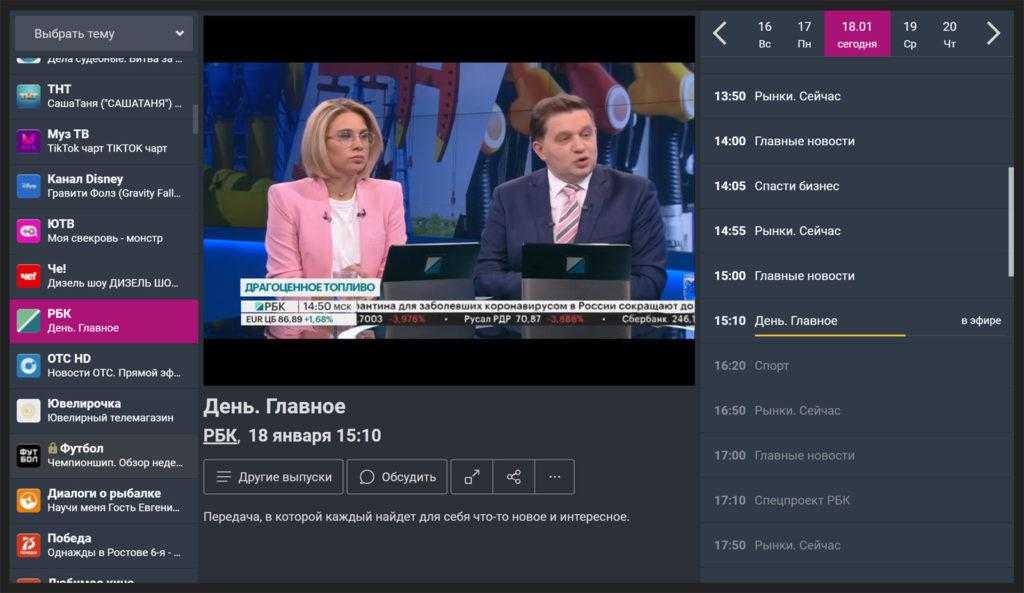1024x593 pixels.
Task: Open the Диалоги о рыбалке channel icon
Action: [28, 500]
